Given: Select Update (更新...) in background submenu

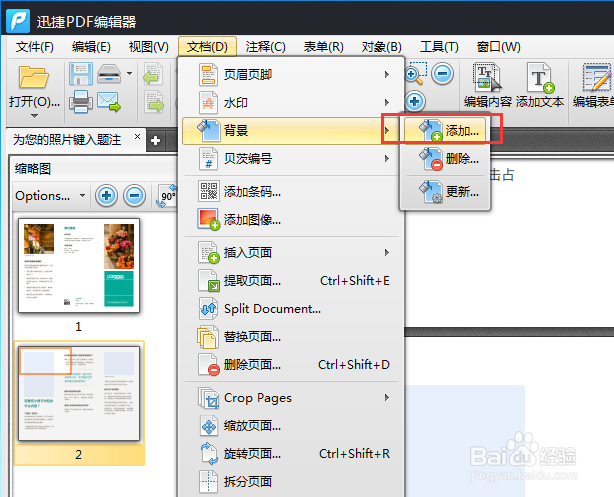Looking at the screenshot, I should coord(445,192).
